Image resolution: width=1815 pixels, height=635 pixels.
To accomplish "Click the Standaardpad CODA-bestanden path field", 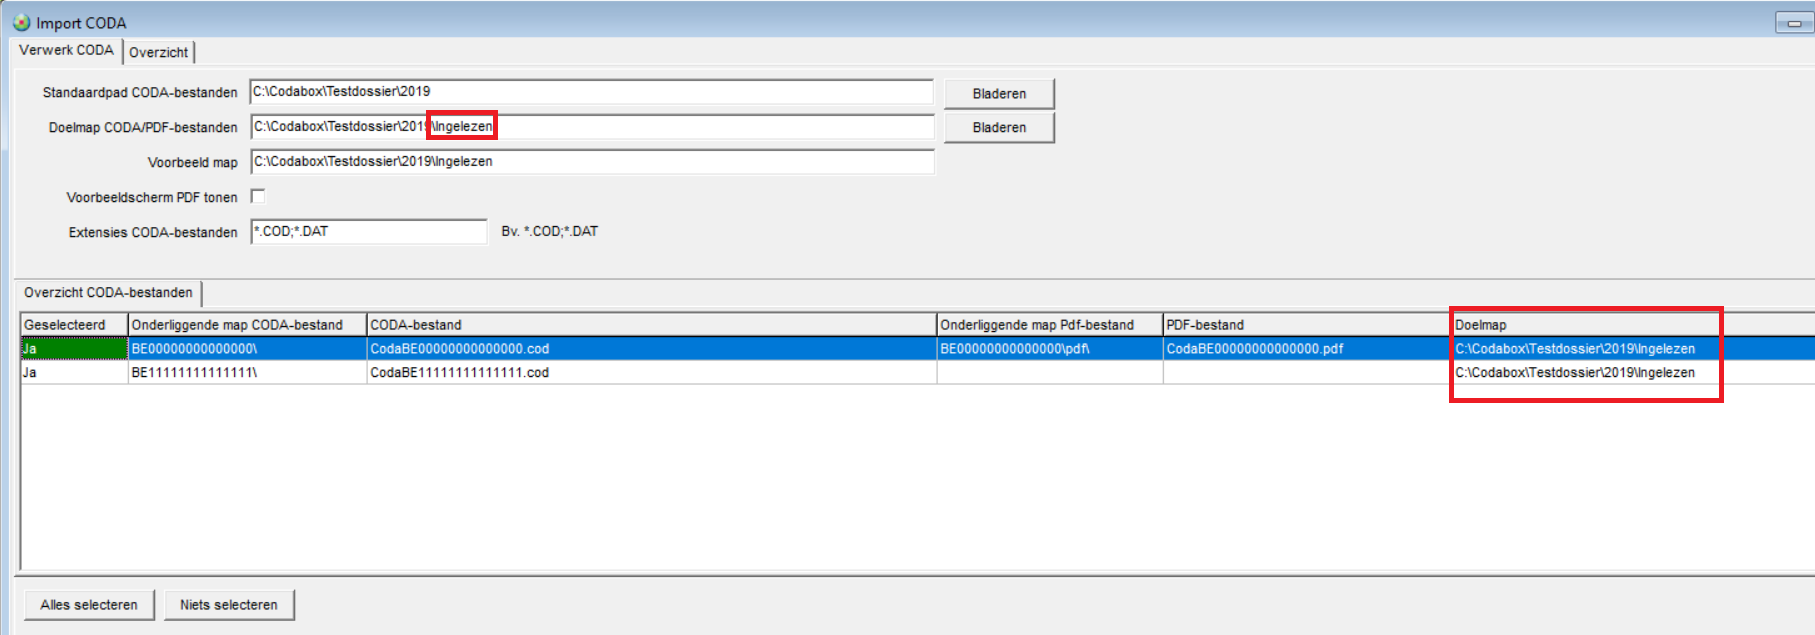I will 590,92.
